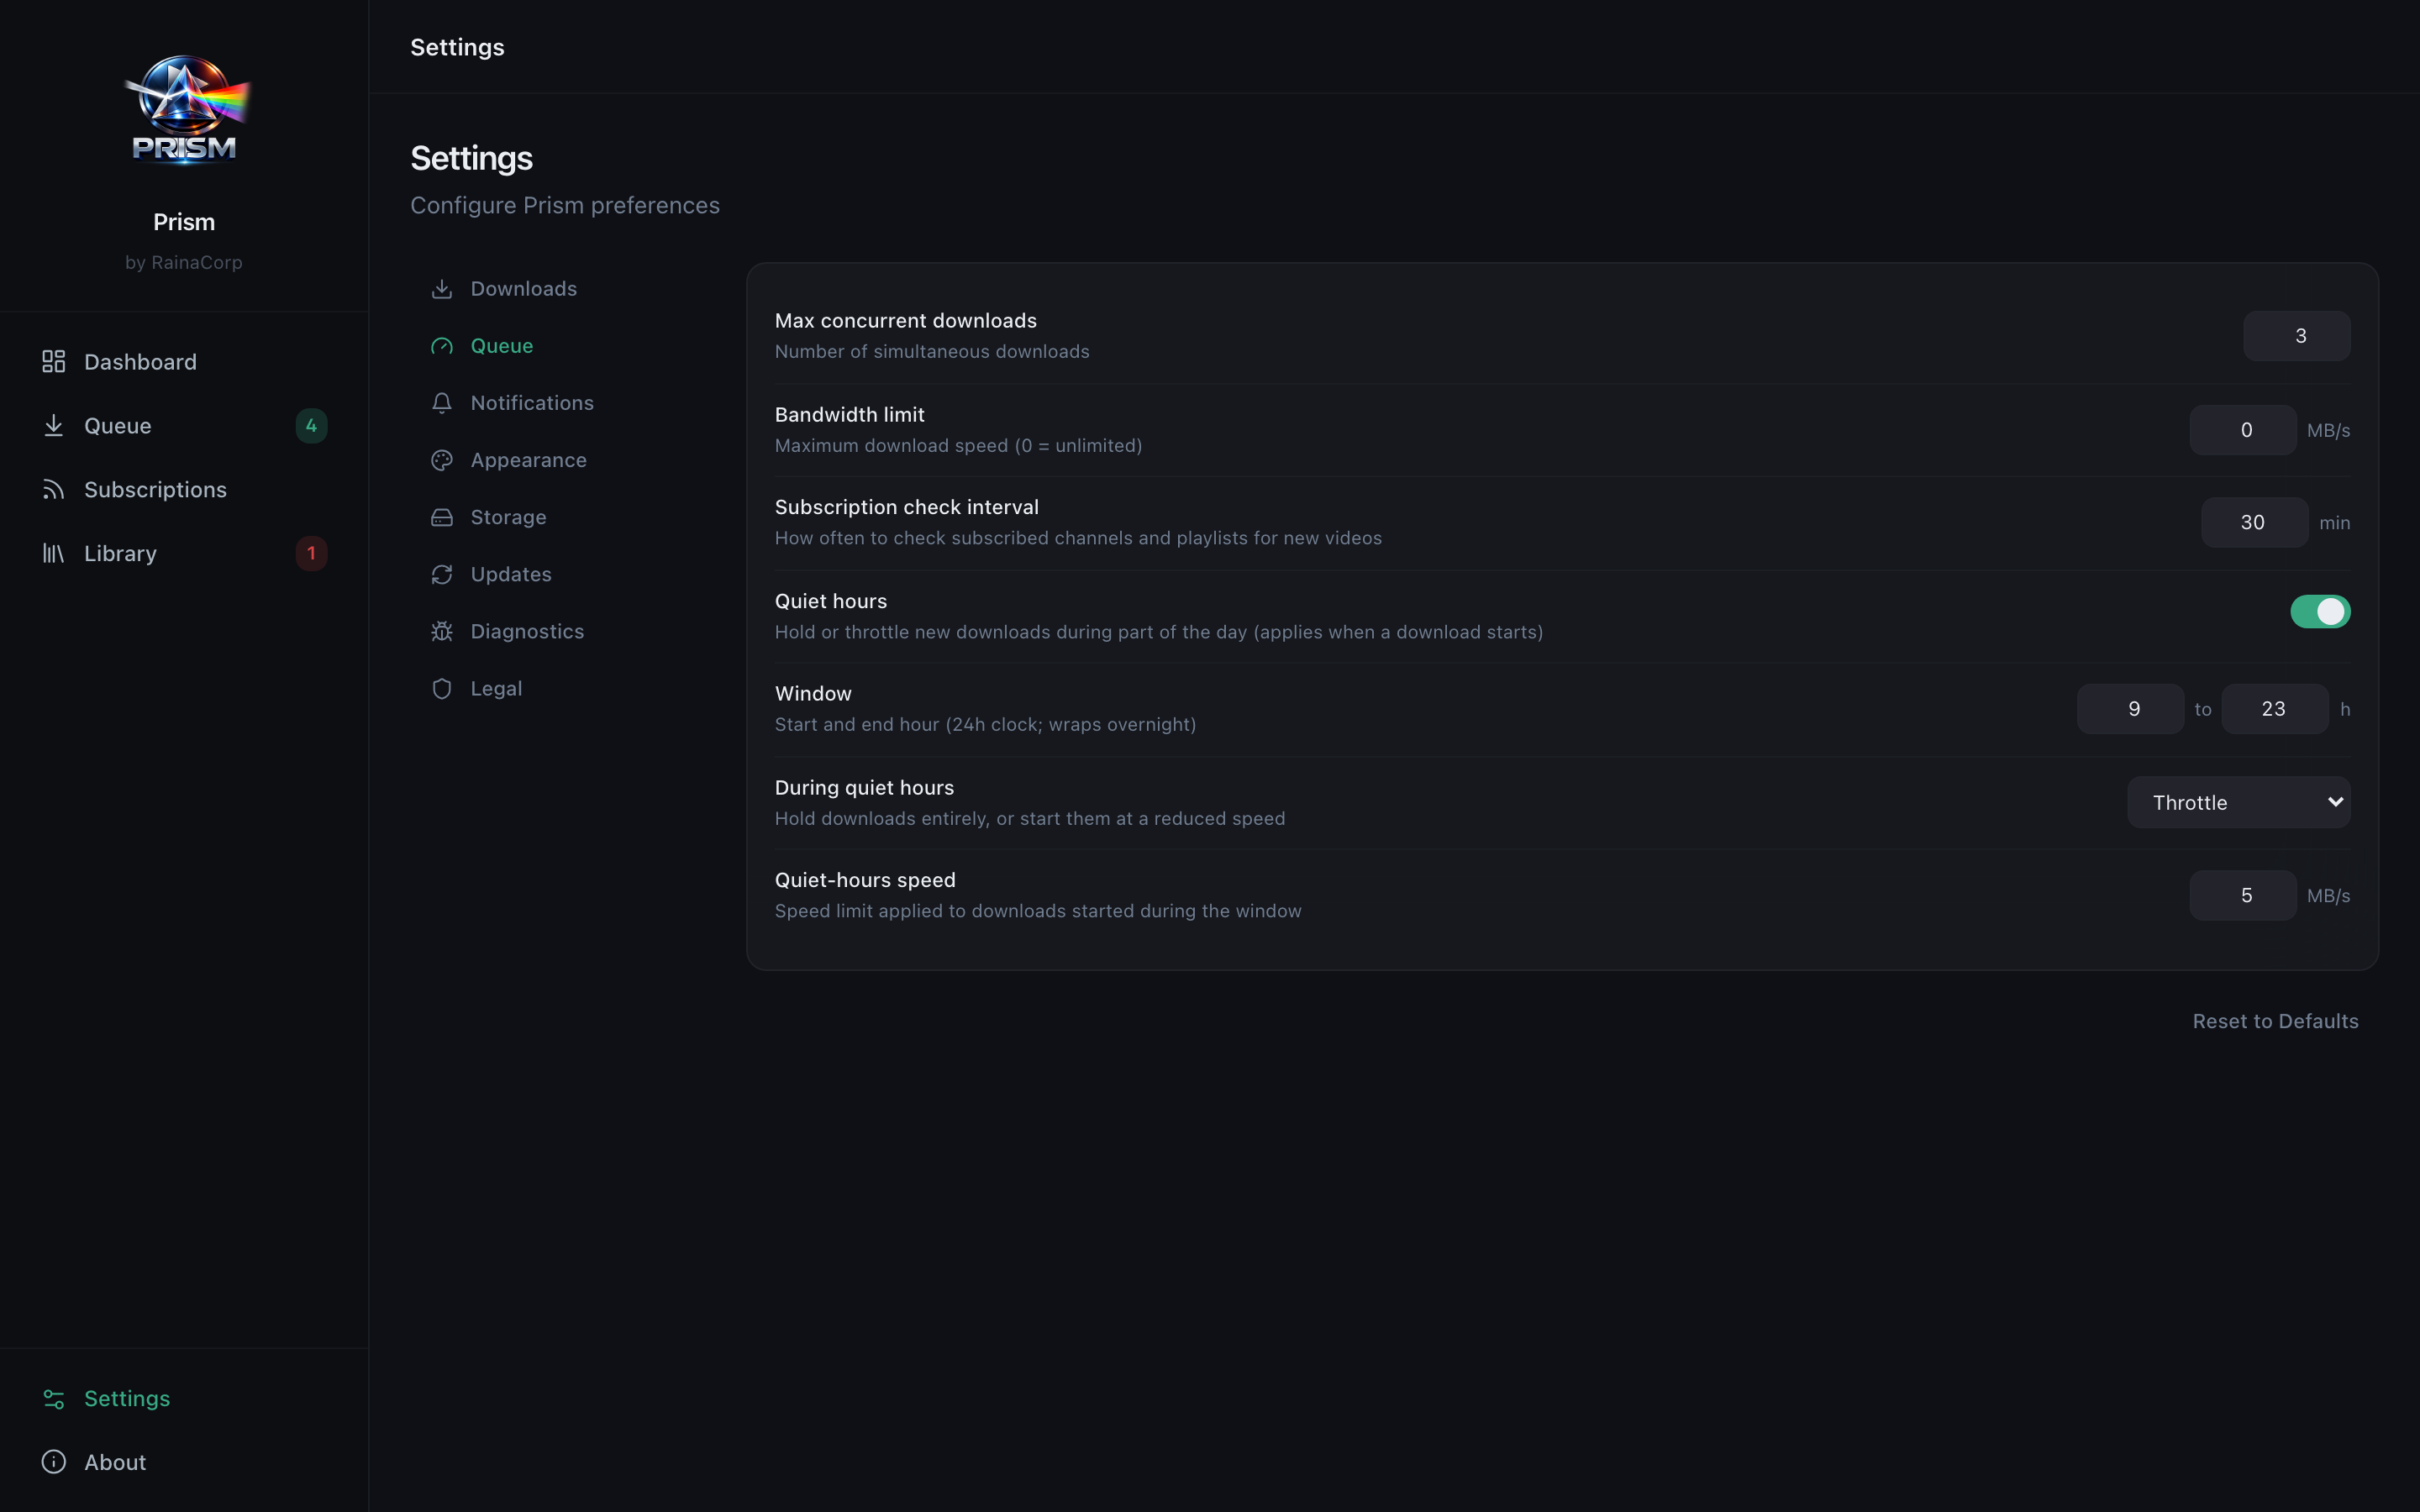
Task: Click the Storage drive icon
Action: [x=442, y=517]
